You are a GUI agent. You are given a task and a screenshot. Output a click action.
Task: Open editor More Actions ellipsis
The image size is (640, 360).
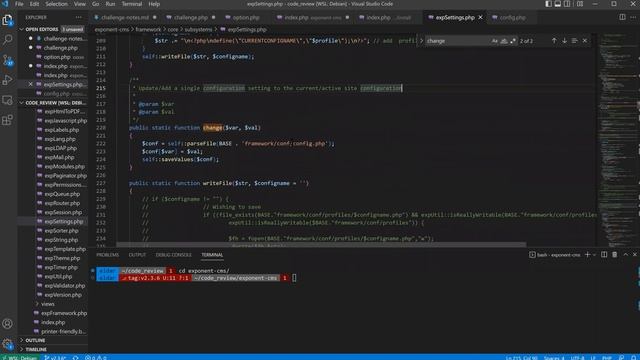(633, 18)
